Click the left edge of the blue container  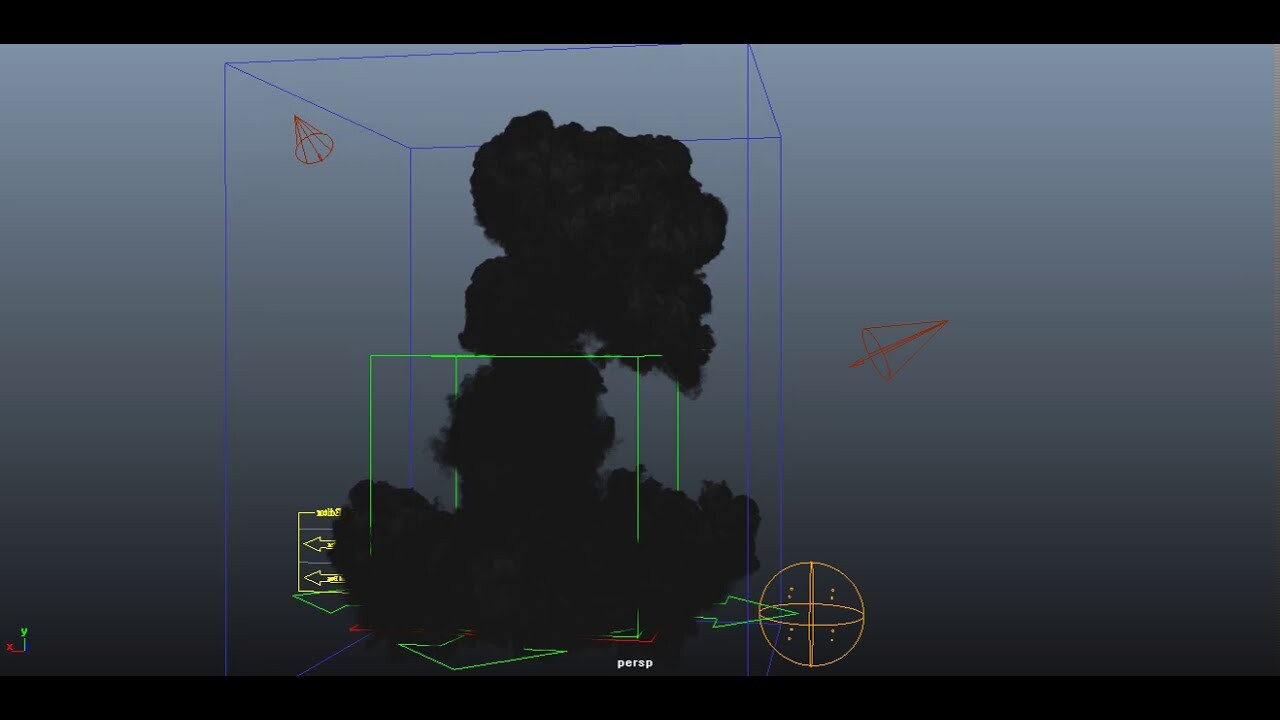[227, 350]
